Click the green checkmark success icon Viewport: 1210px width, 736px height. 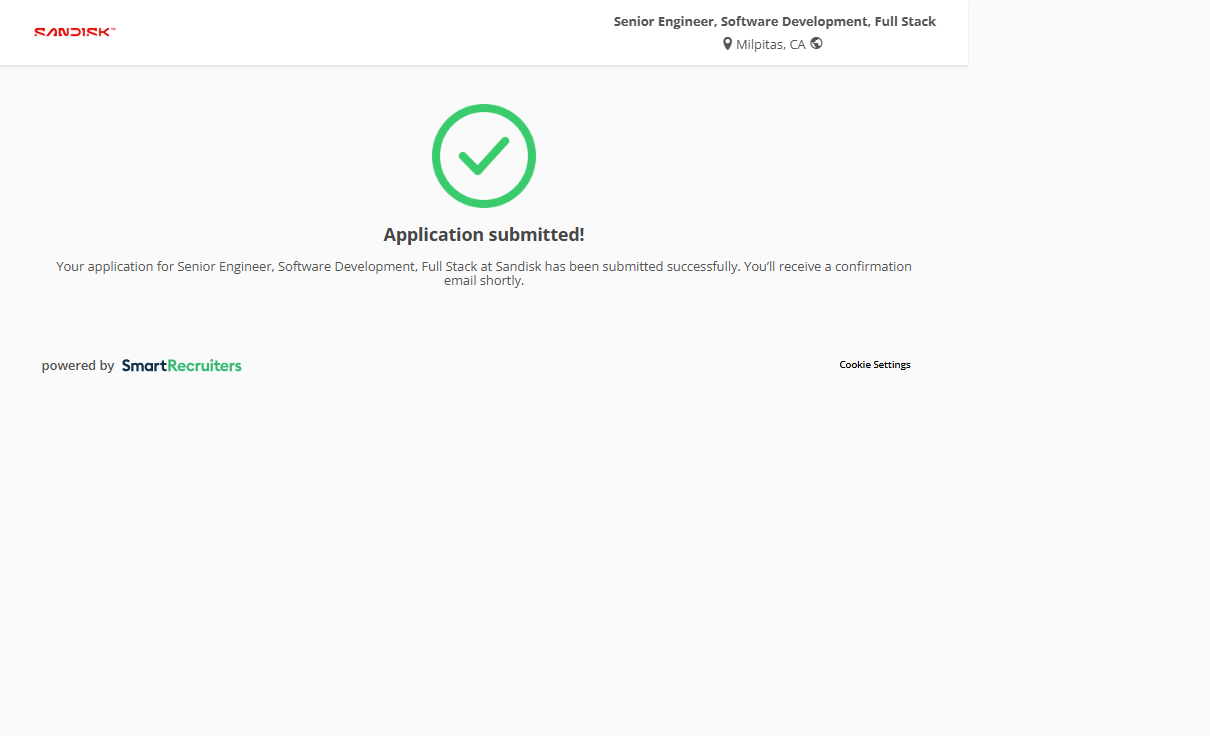(x=484, y=156)
